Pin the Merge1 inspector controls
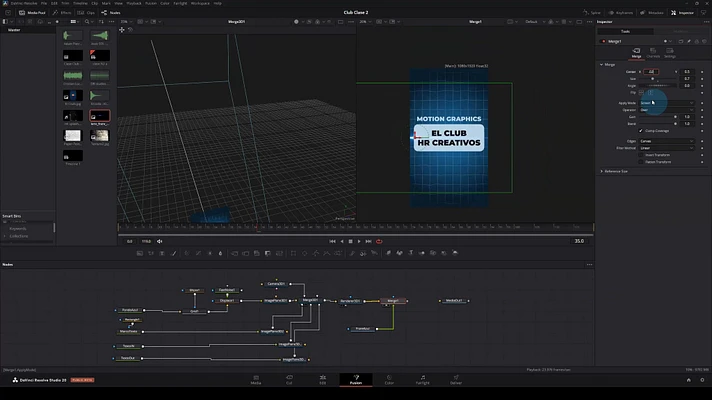The width and height of the screenshot is (712, 400). coord(689,41)
